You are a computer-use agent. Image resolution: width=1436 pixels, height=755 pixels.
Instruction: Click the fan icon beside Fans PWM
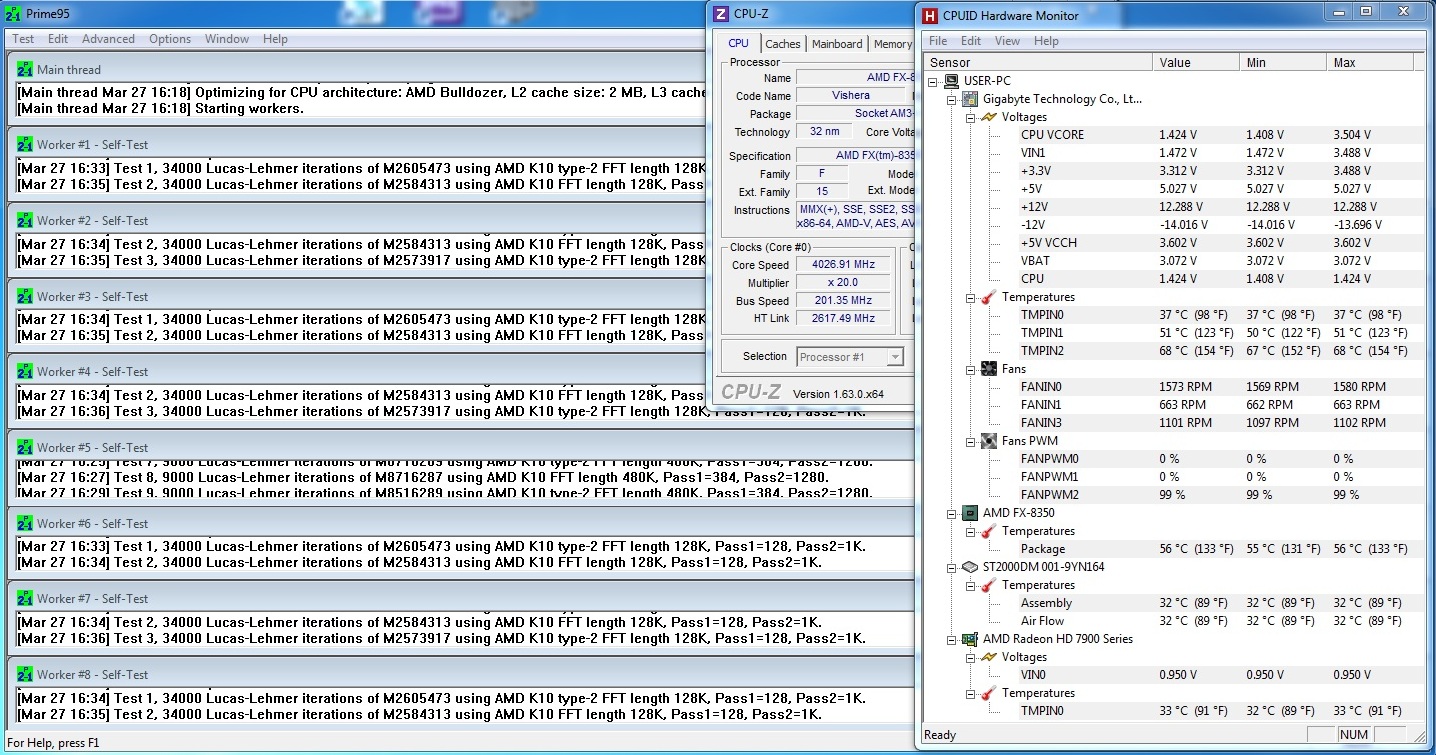point(989,441)
